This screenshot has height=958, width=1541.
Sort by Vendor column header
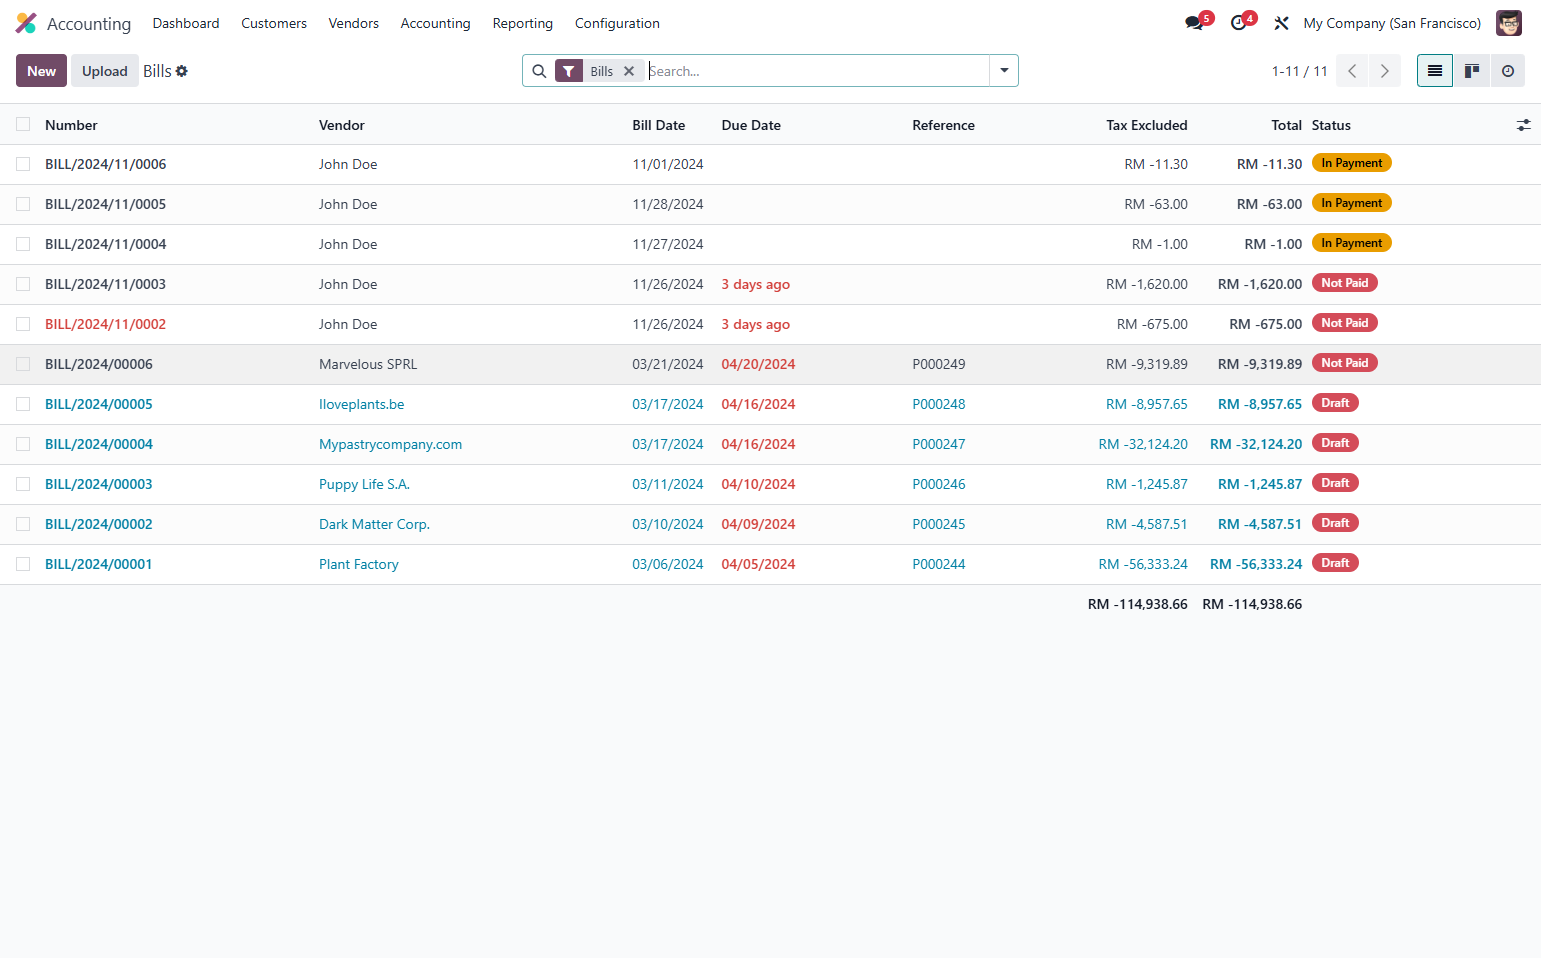coord(342,125)
